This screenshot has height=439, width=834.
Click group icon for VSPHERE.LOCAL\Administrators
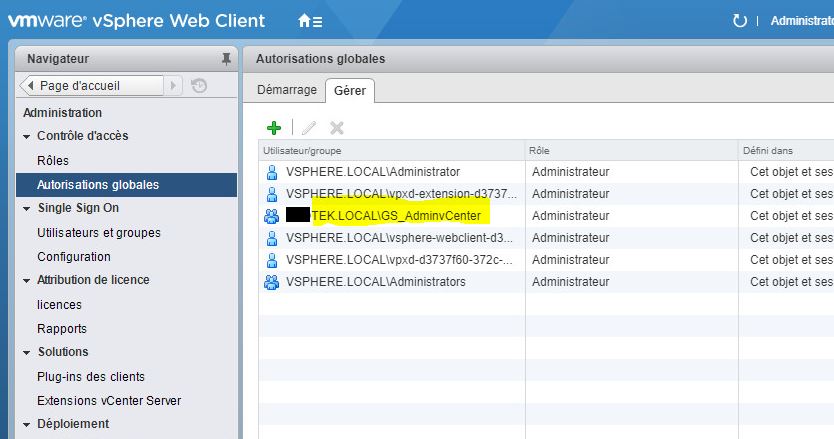coord(271,282)
